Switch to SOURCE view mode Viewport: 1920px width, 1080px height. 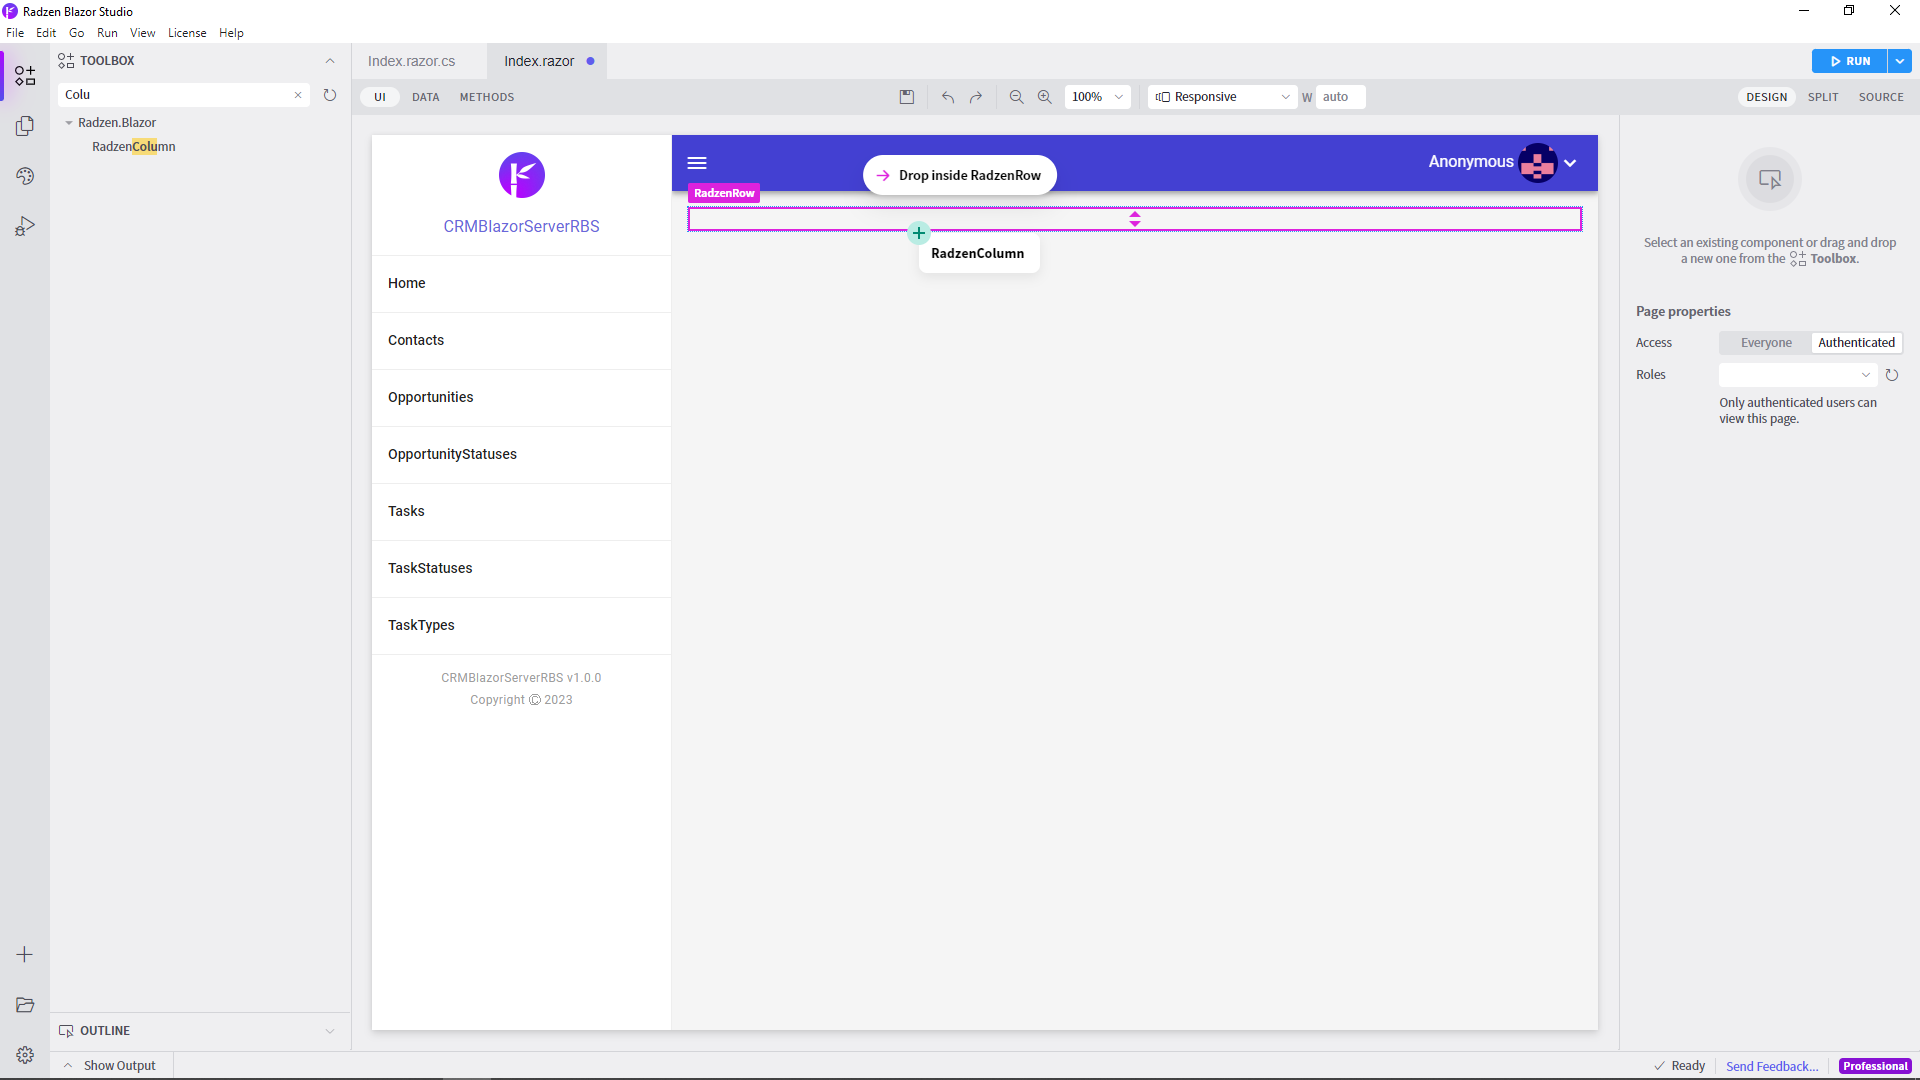click(1881, 97)
